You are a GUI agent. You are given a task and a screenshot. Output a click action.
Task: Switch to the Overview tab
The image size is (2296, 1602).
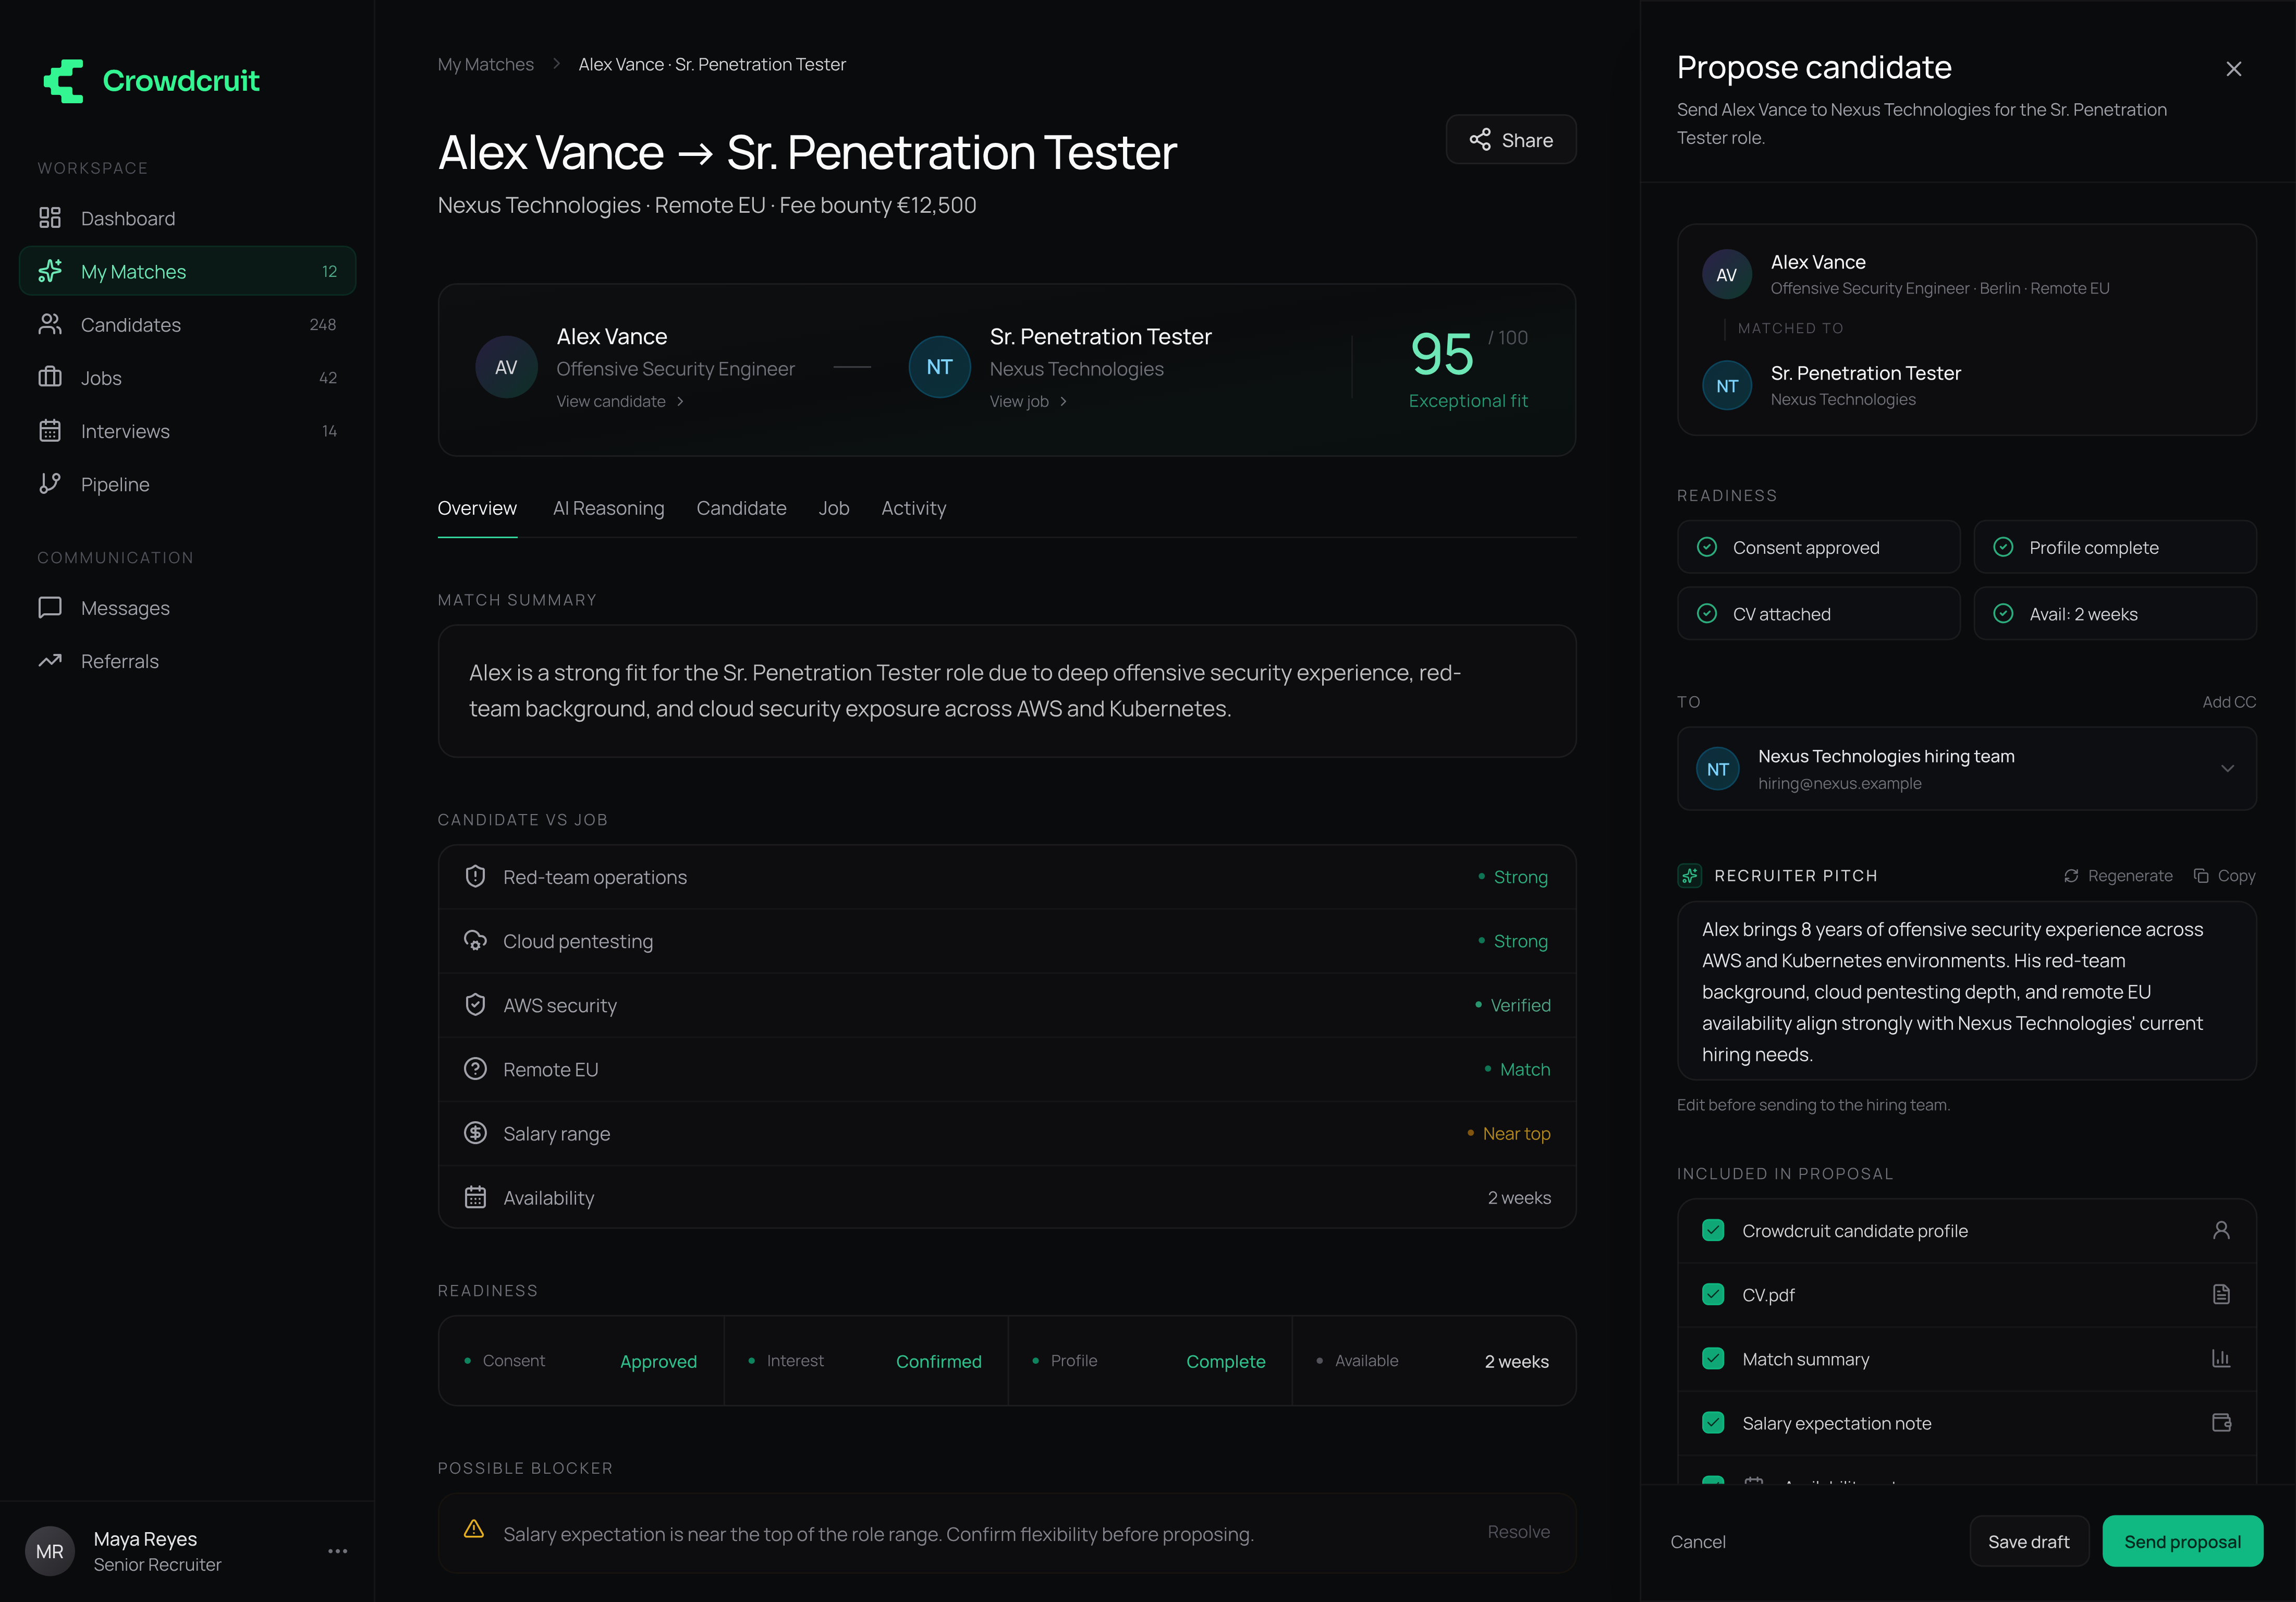[x=477, y=508]
